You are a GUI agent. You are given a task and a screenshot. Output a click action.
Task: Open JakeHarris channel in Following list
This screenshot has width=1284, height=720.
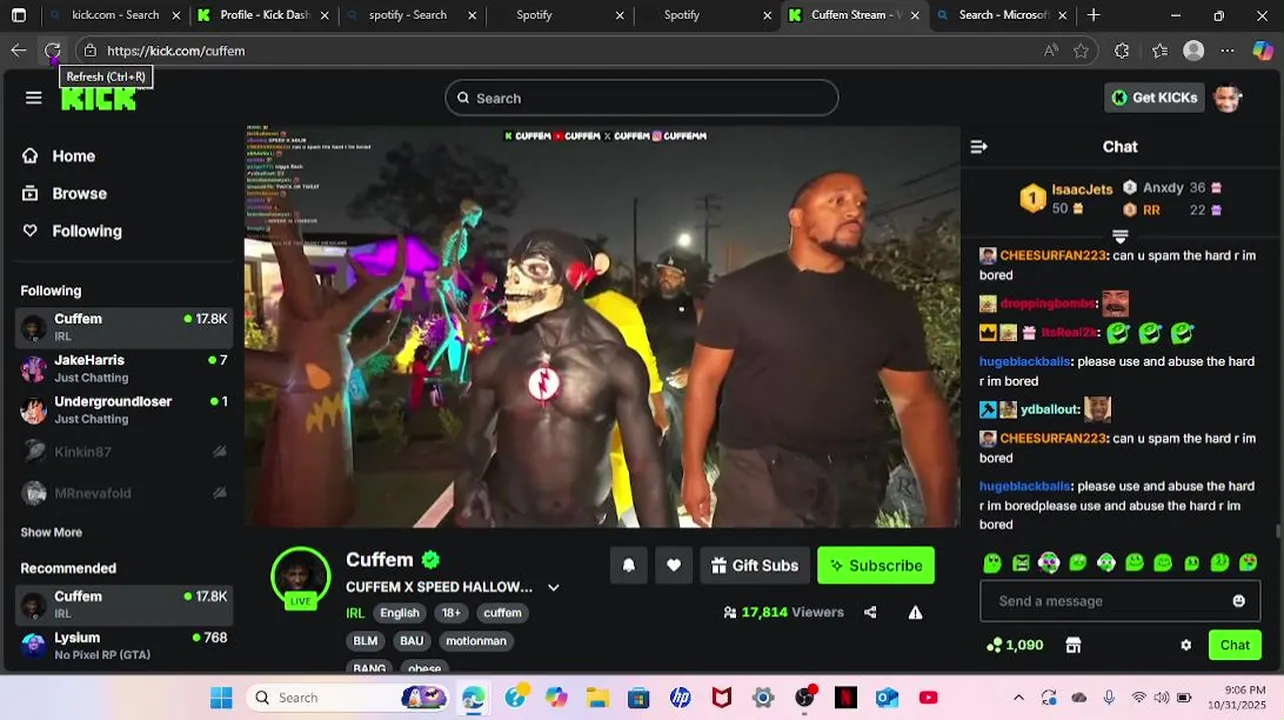pos(124,368)
